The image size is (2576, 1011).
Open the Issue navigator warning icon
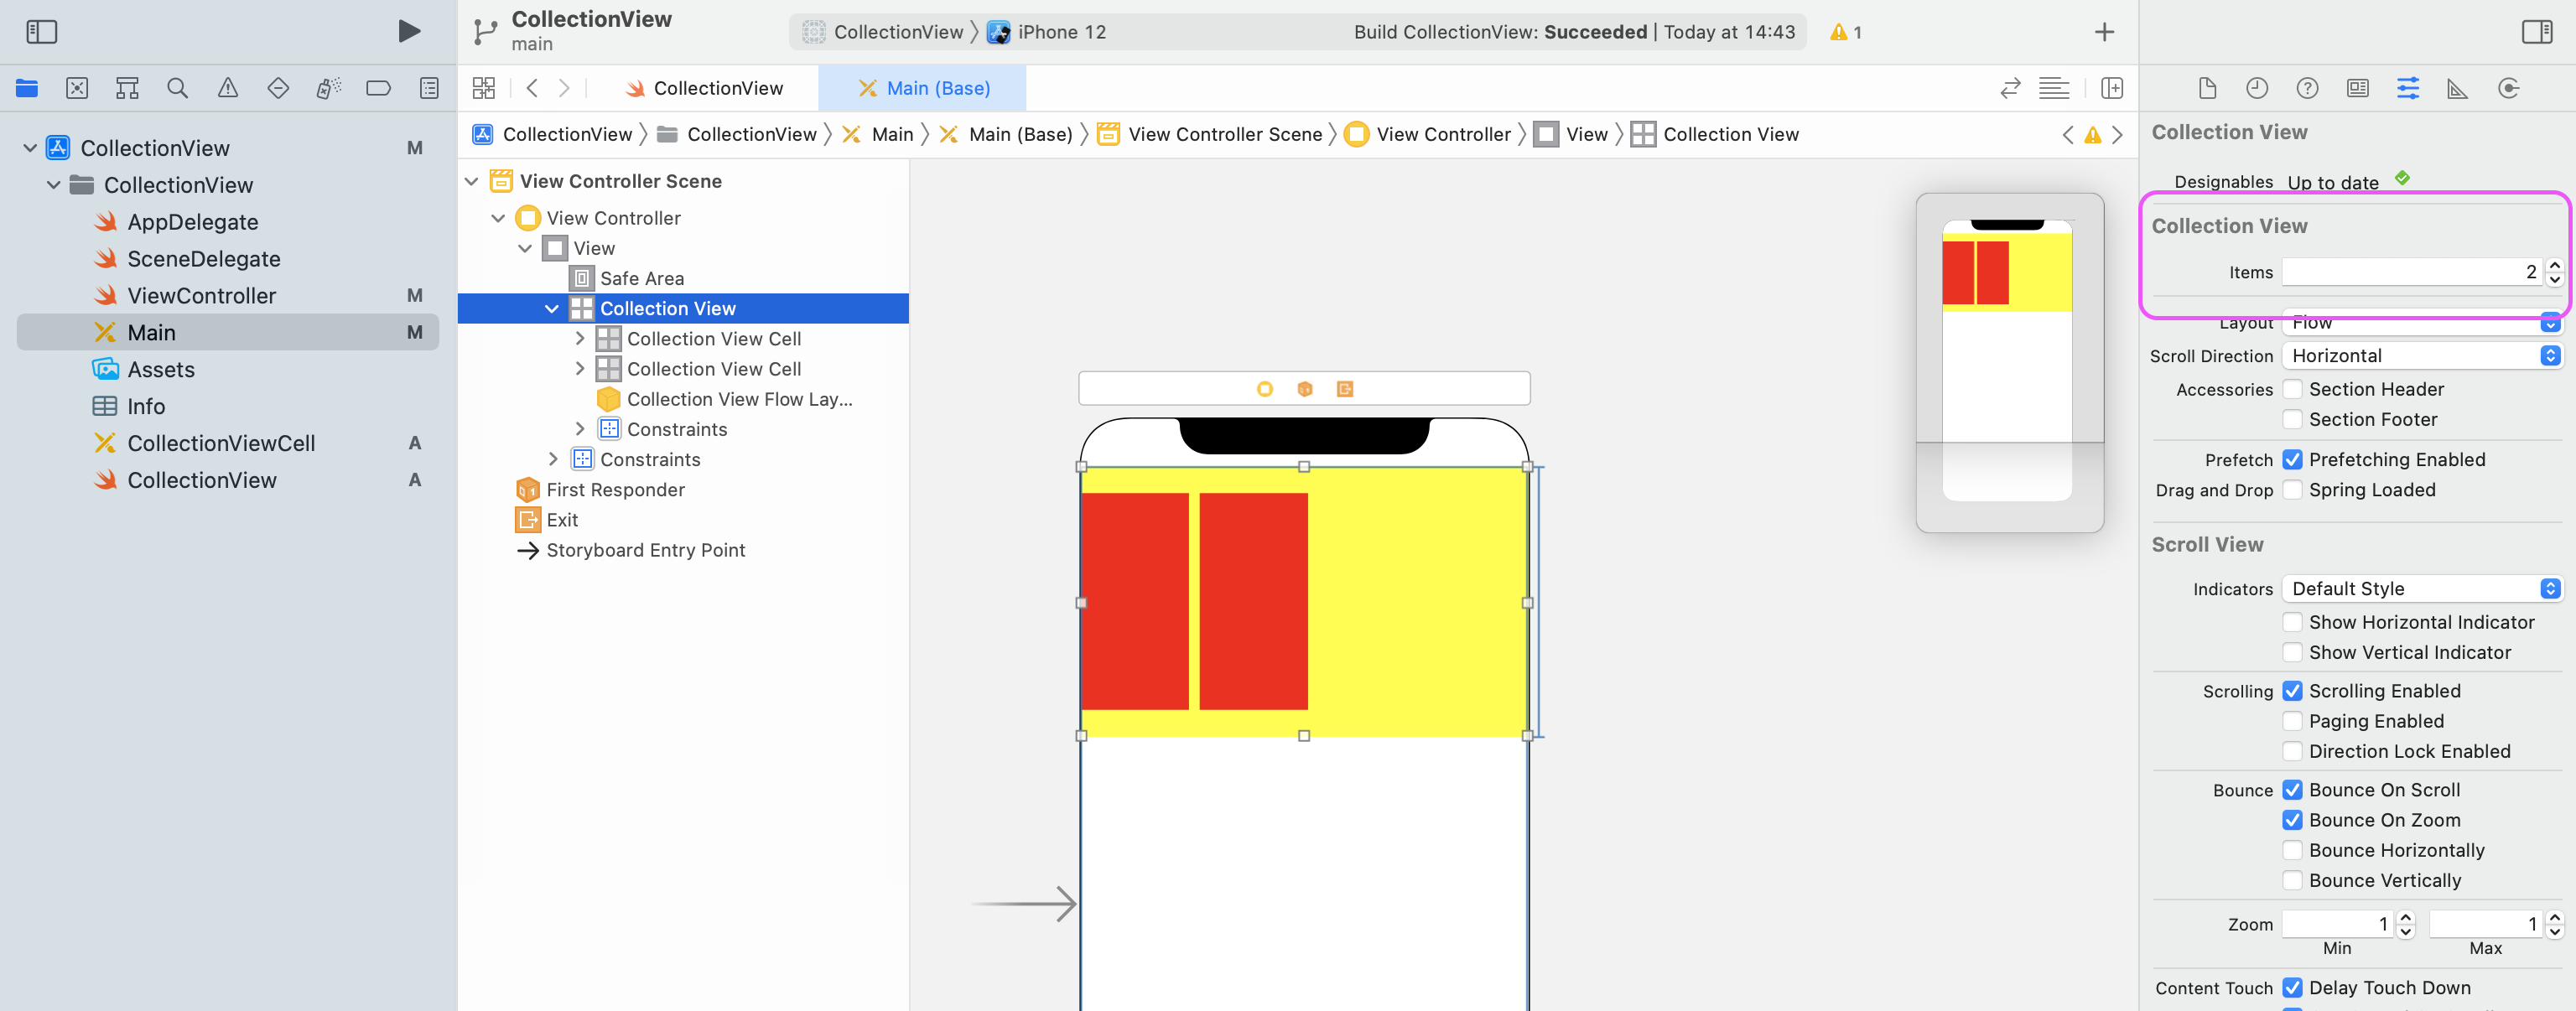tap(228, 88)
